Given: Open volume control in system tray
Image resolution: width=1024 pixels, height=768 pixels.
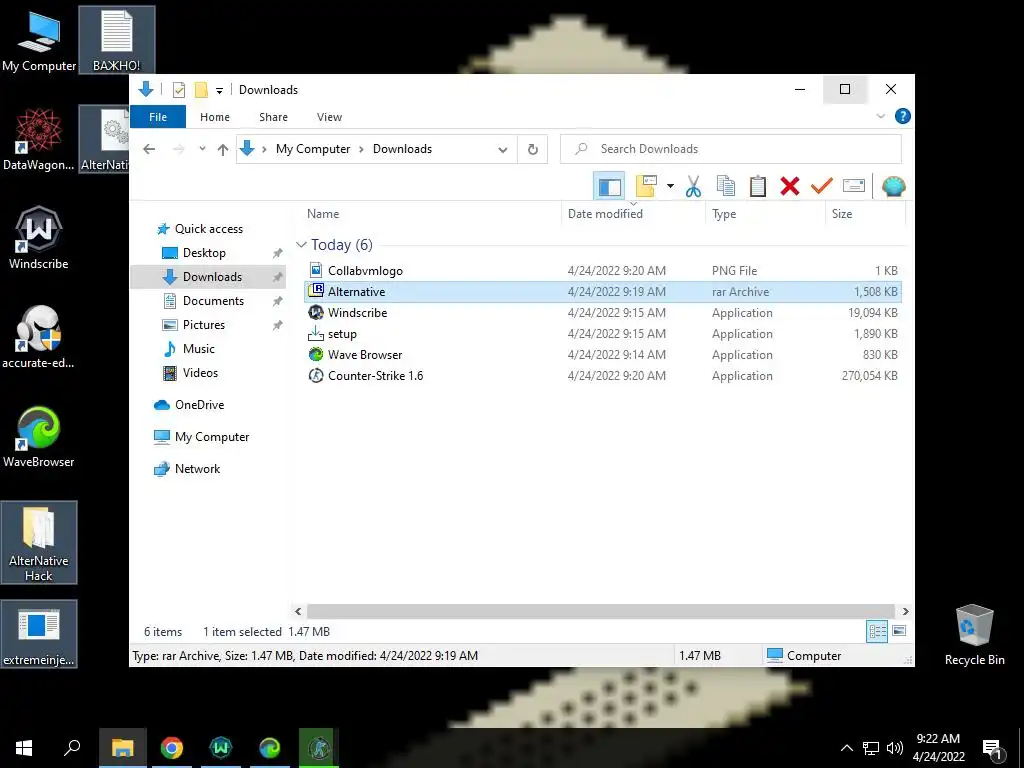Looking at the screenshot, I should [895, 748].
